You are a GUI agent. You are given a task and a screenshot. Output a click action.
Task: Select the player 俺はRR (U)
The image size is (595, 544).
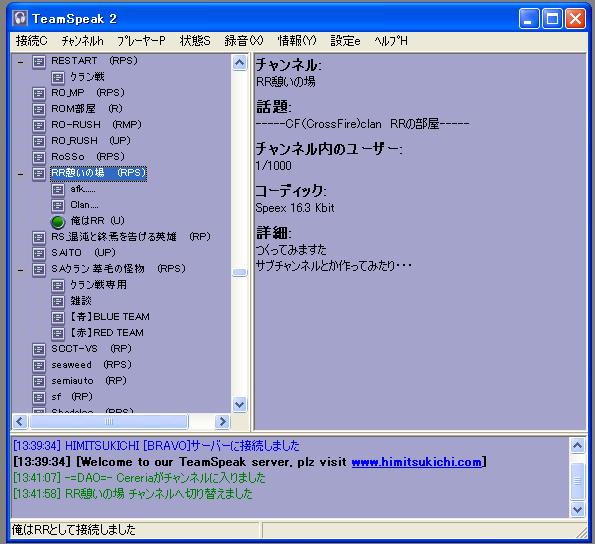pyautogui.click(x=97, y=221)
